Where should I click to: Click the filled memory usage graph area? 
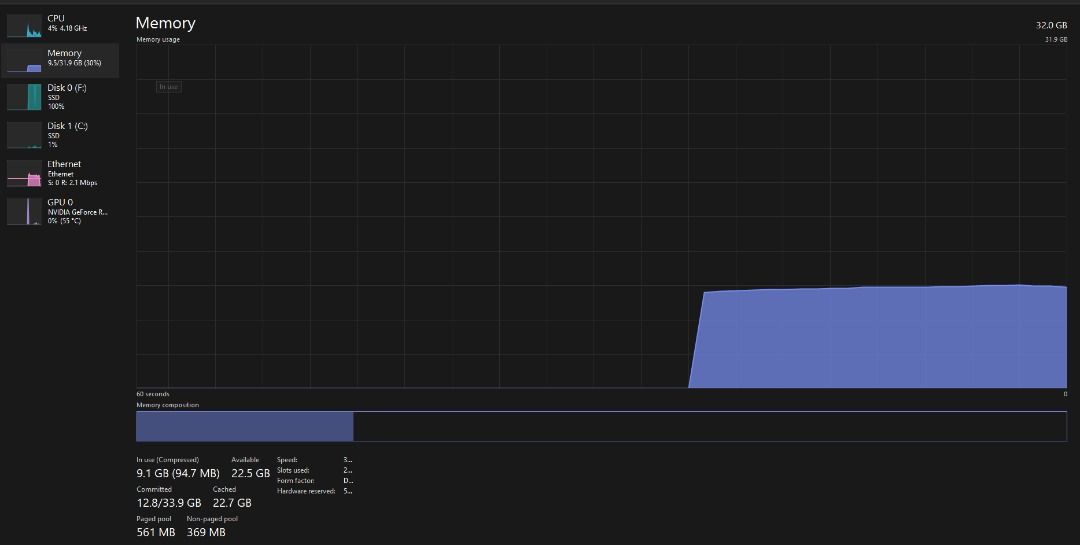coord(880,338)
